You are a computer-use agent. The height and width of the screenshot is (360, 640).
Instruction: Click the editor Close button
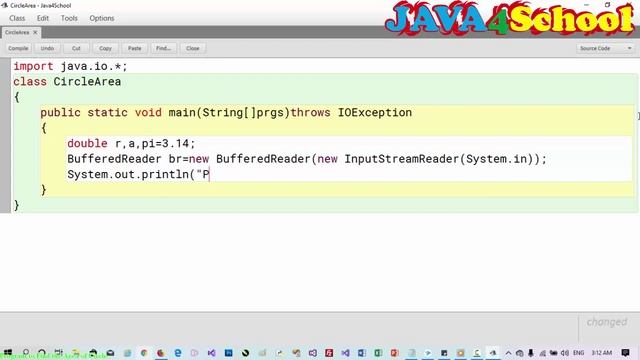[193, 48]
